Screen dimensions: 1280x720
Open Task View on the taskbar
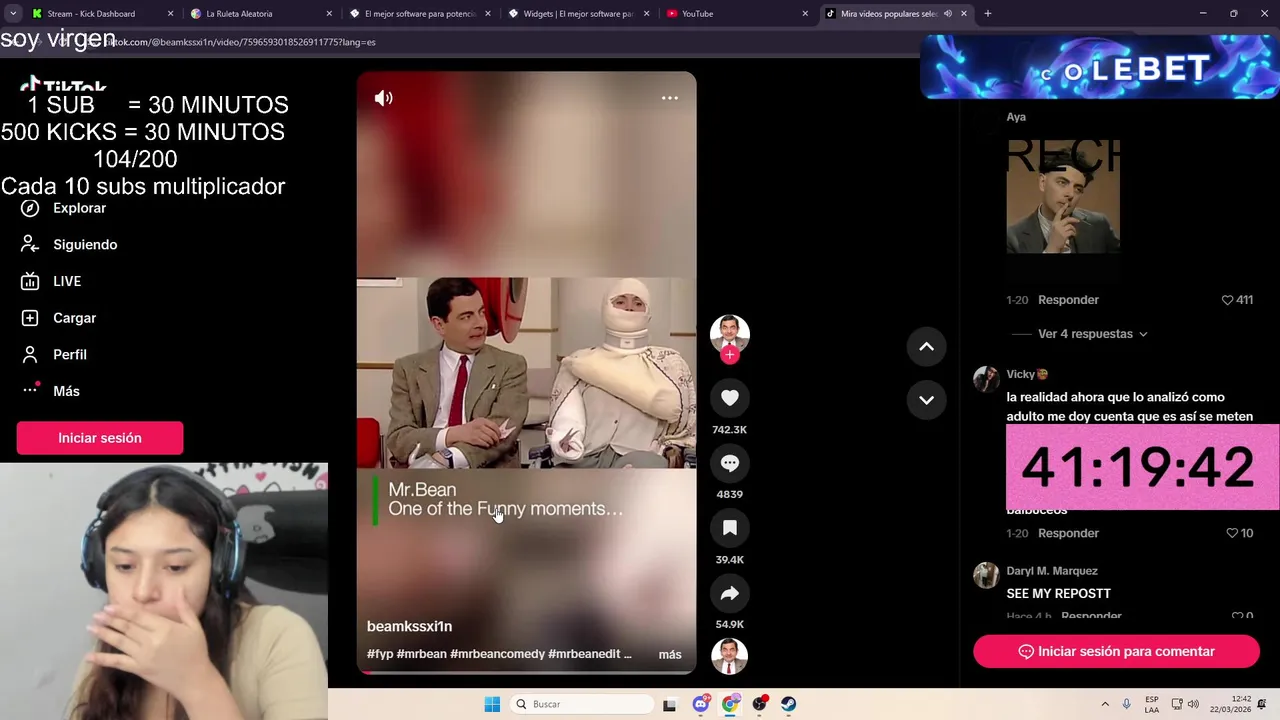[670, 704]
